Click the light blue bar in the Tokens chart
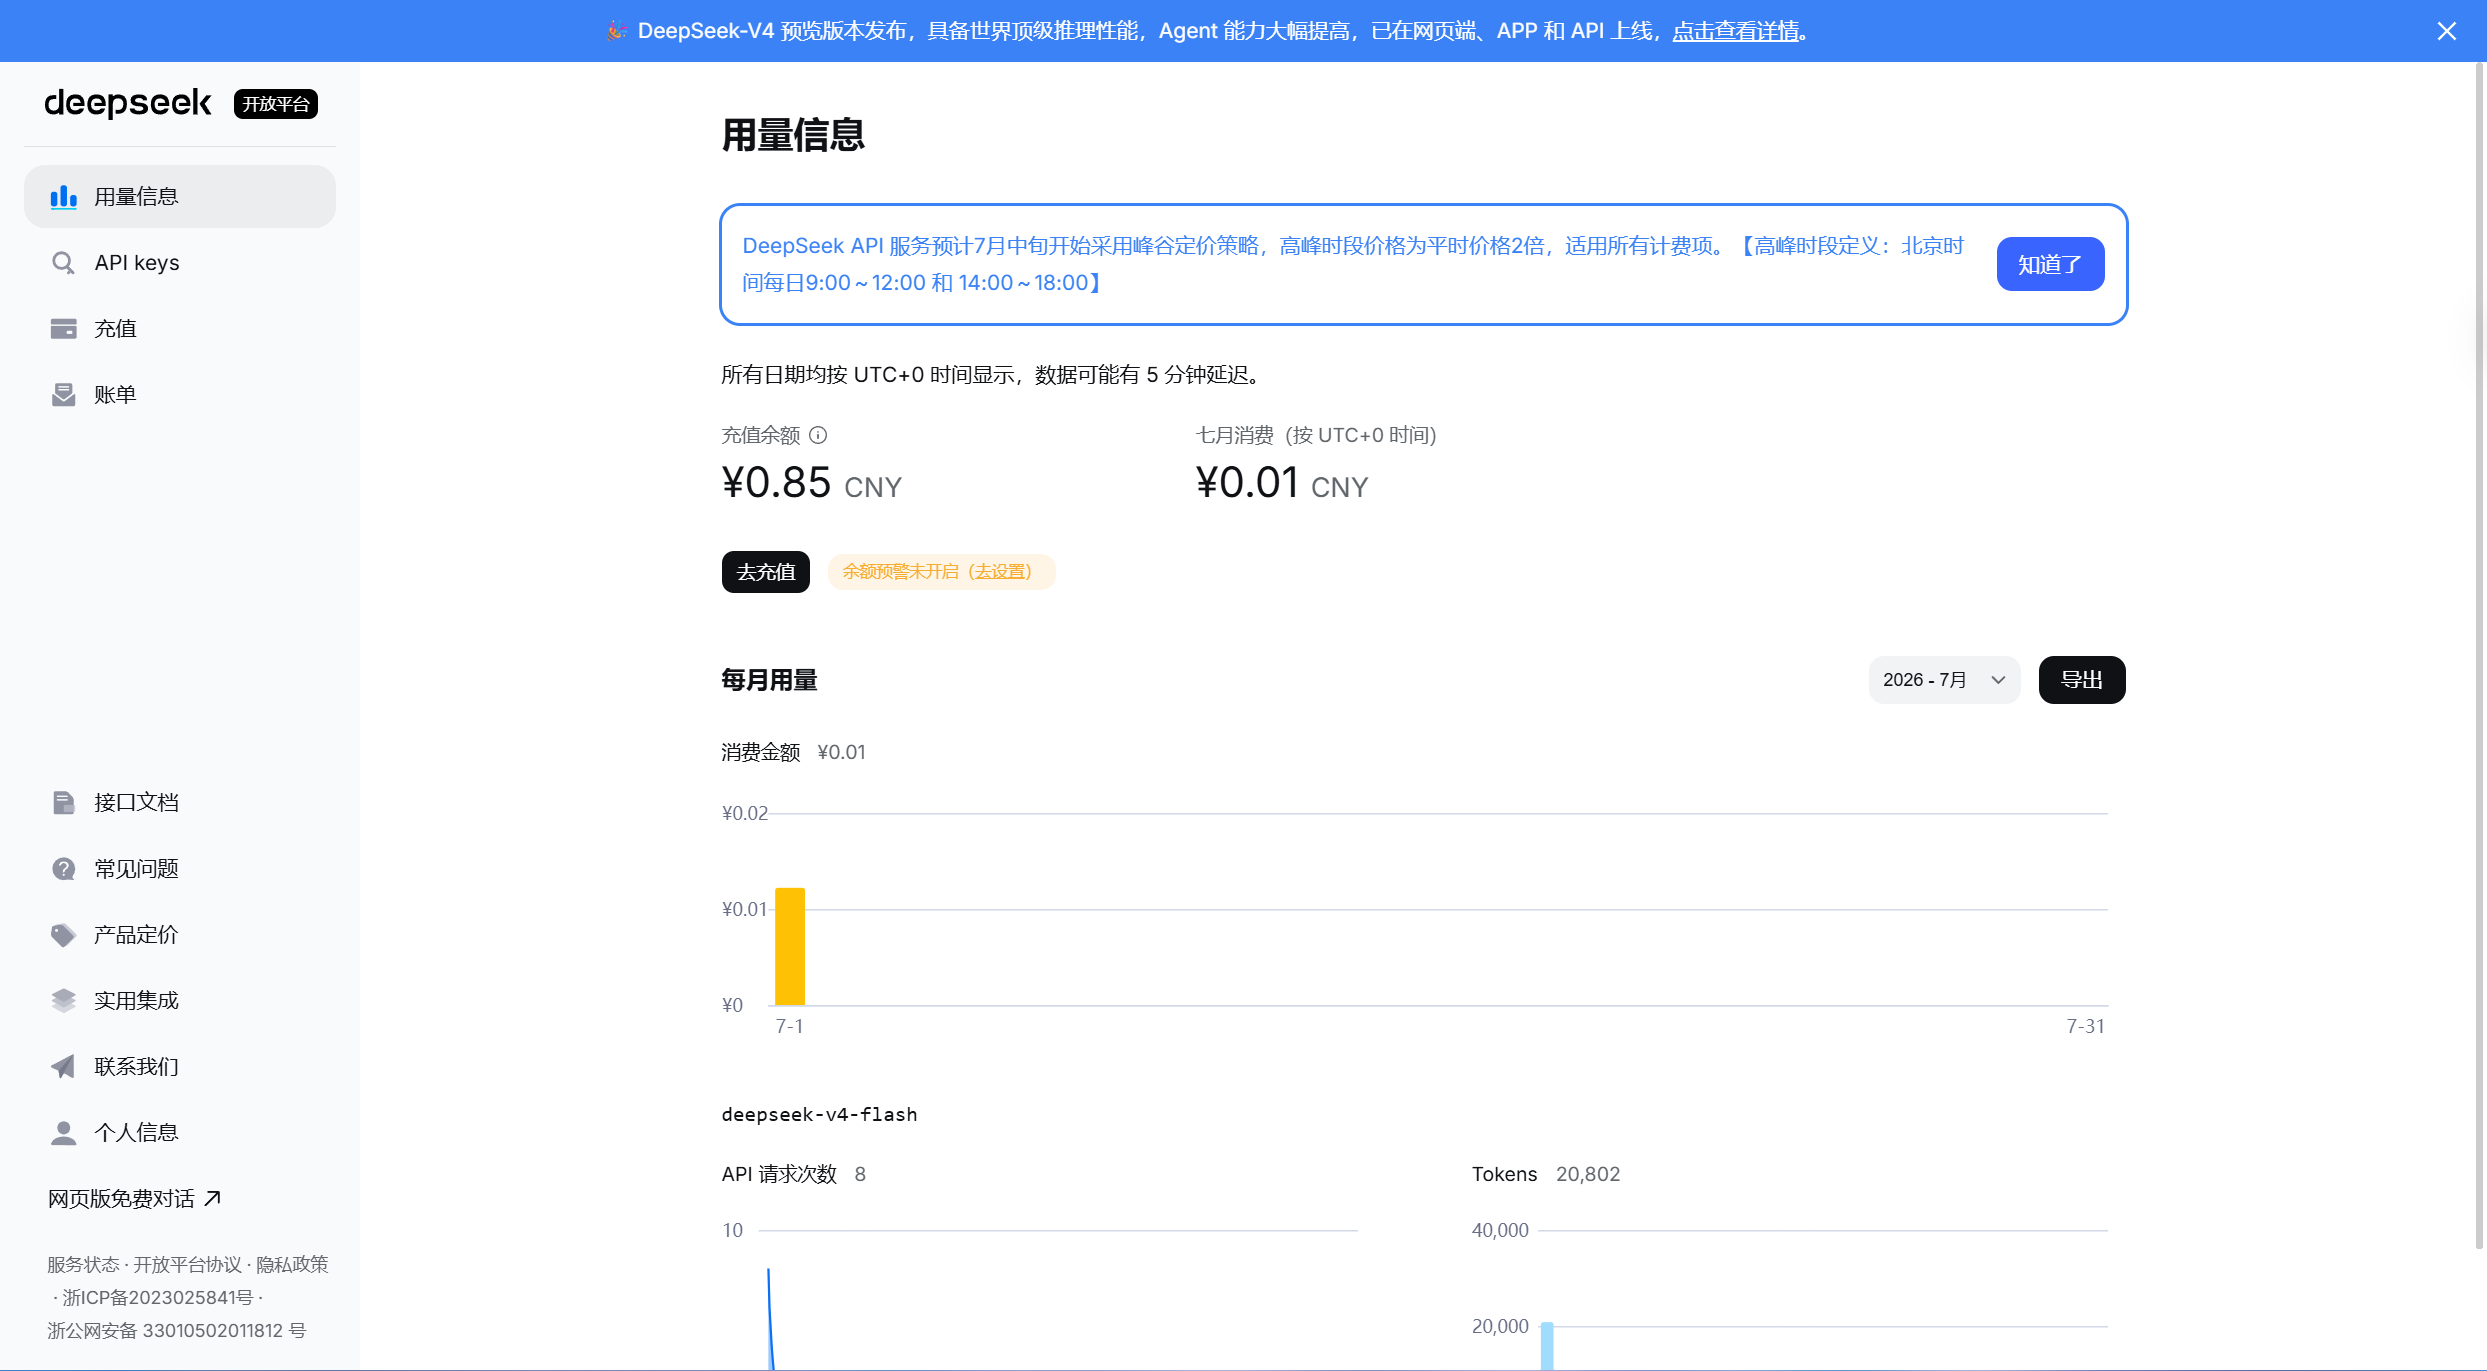The width and height of the screenshot is (2487, 1371). [x=1547, y=1346]
